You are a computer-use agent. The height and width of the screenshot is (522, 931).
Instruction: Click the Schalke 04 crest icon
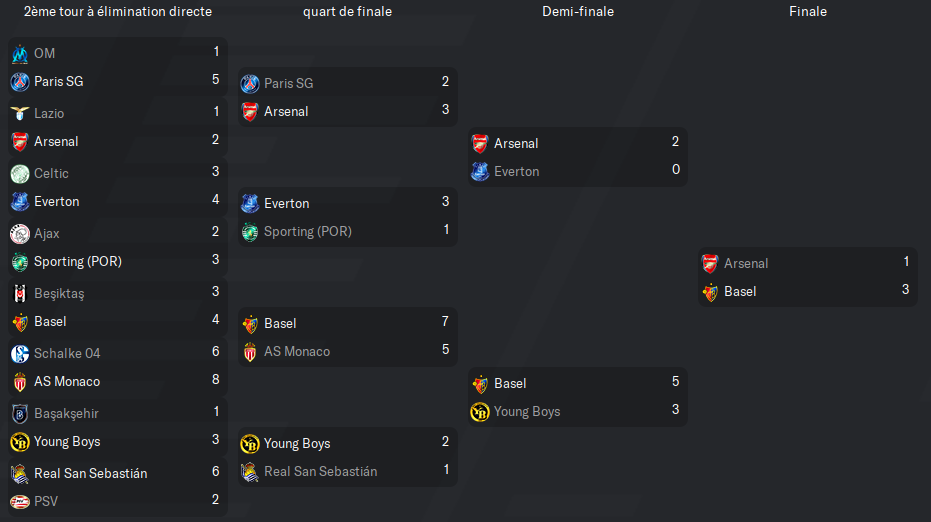[20, 353]
